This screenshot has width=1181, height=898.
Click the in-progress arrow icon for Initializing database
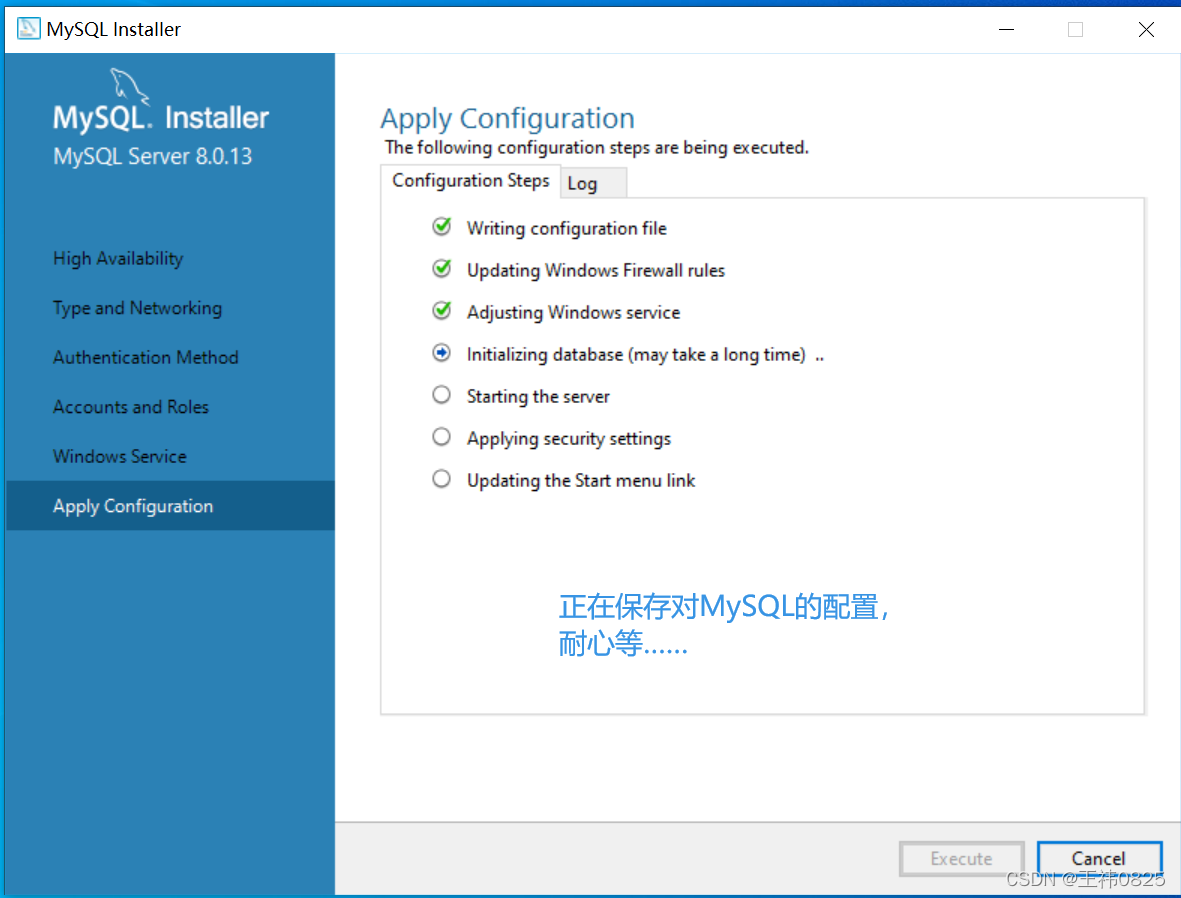tap(442, 353)
